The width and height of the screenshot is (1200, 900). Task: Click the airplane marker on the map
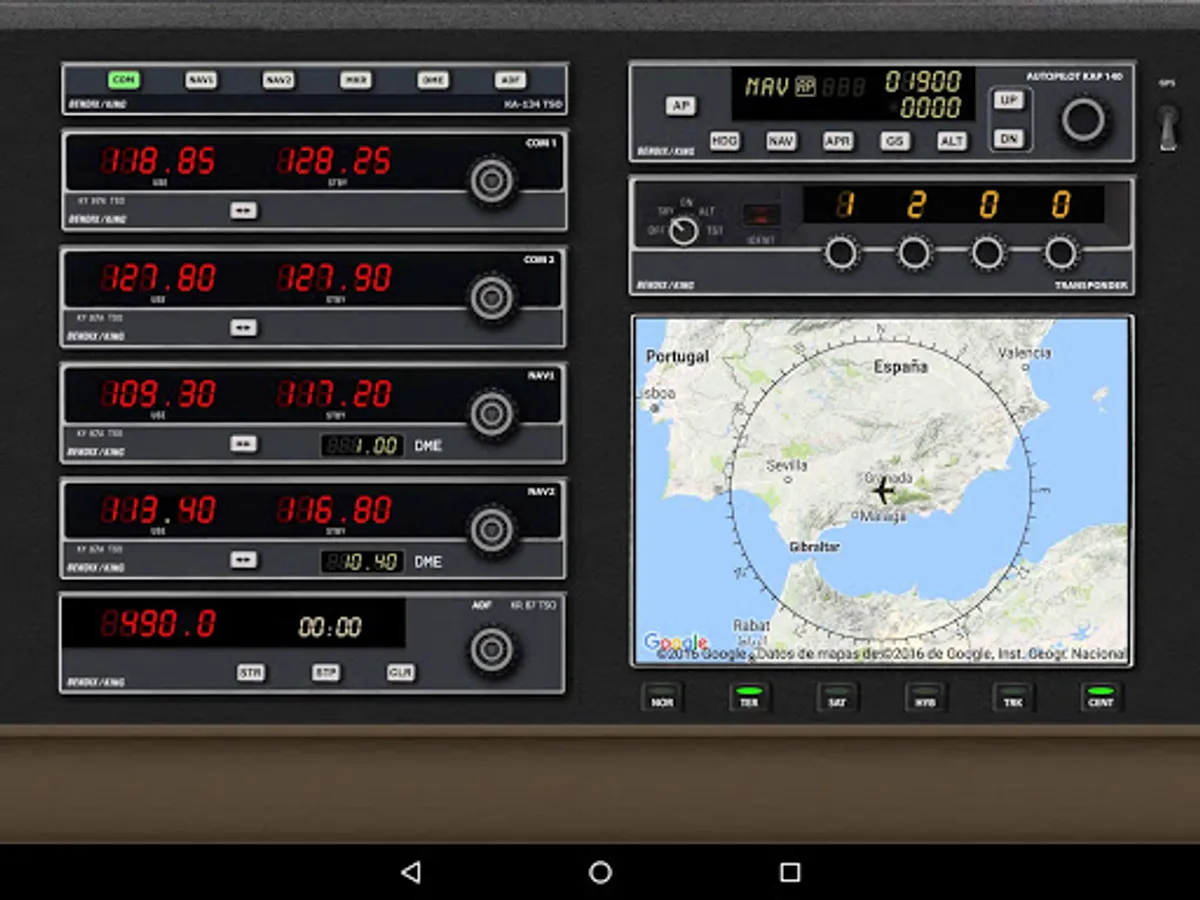882,490
